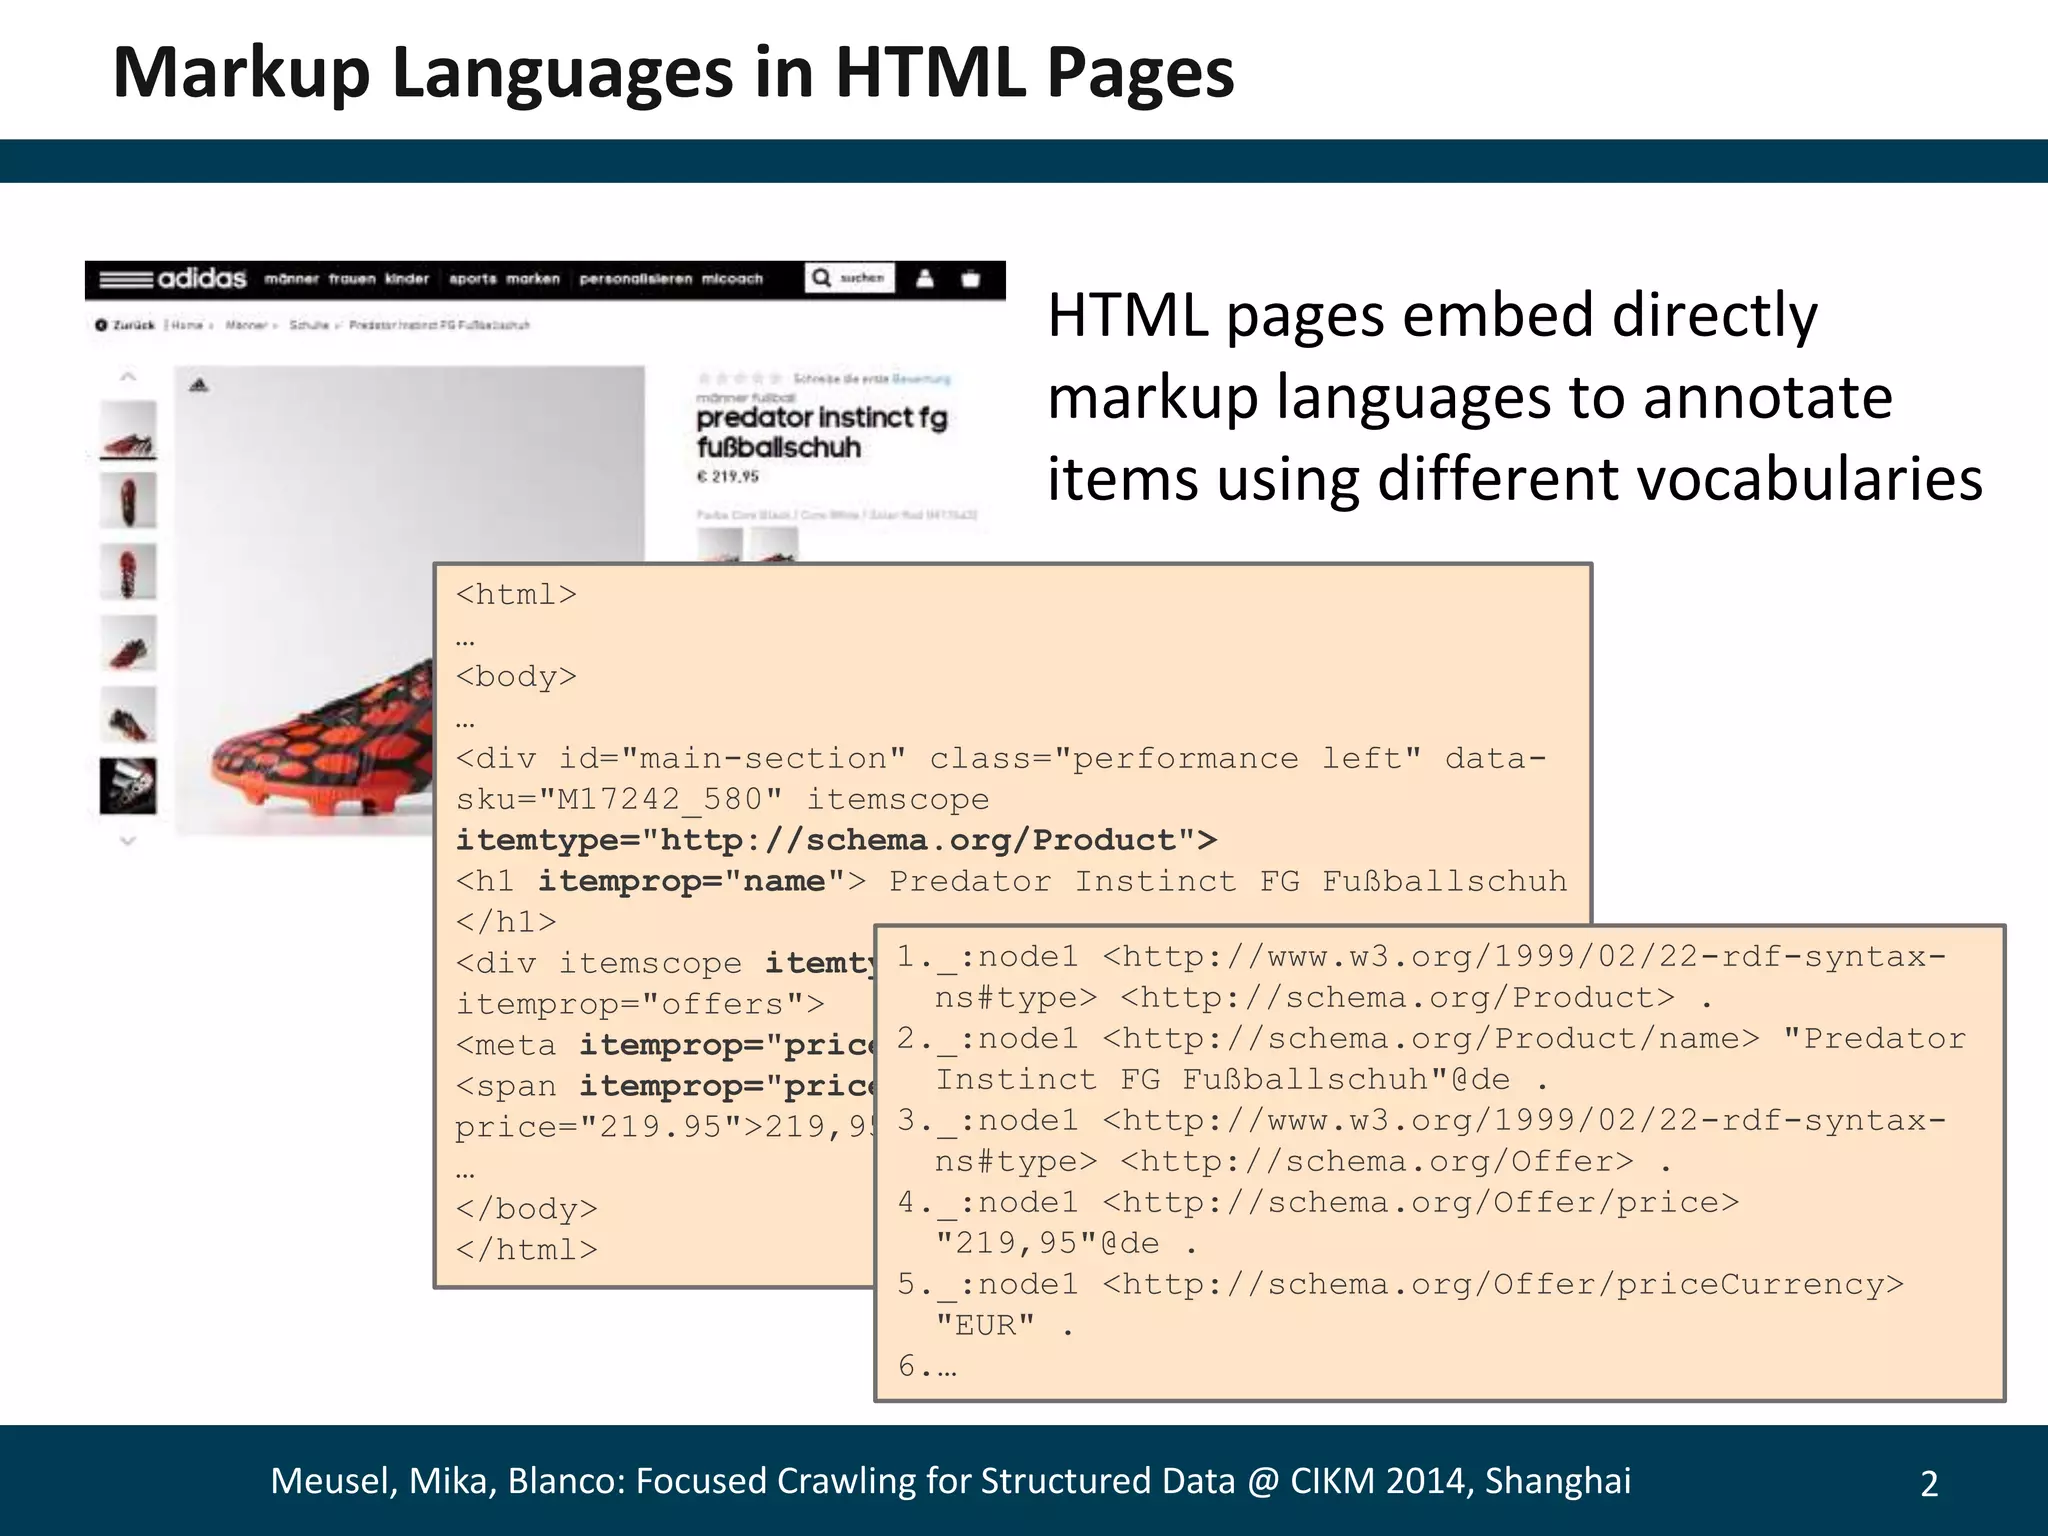
Task: Open the männer menu item
Action: [291, 279]
